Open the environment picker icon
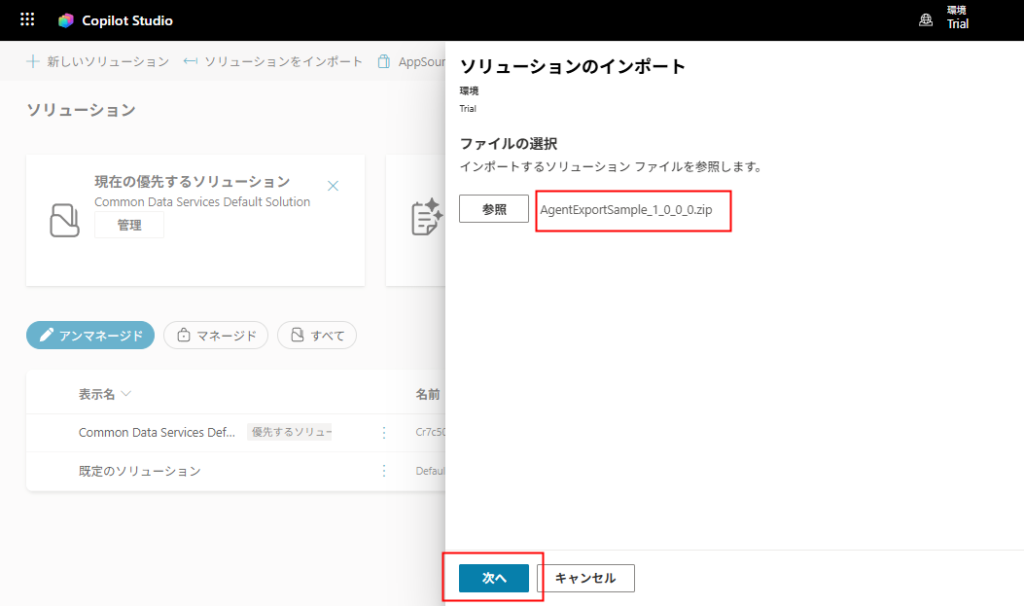The height and width of the screenshot is (606, 1024). coord(926,20)
